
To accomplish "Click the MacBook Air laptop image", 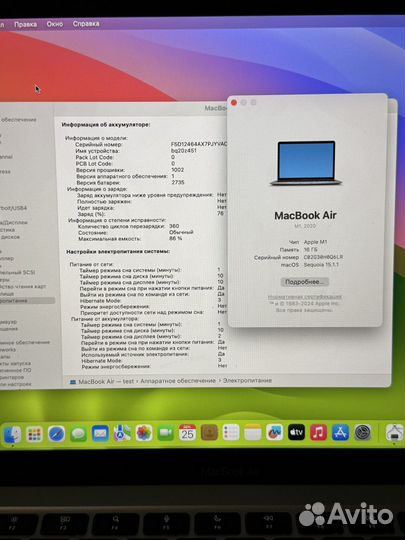I will click(307, 163).
